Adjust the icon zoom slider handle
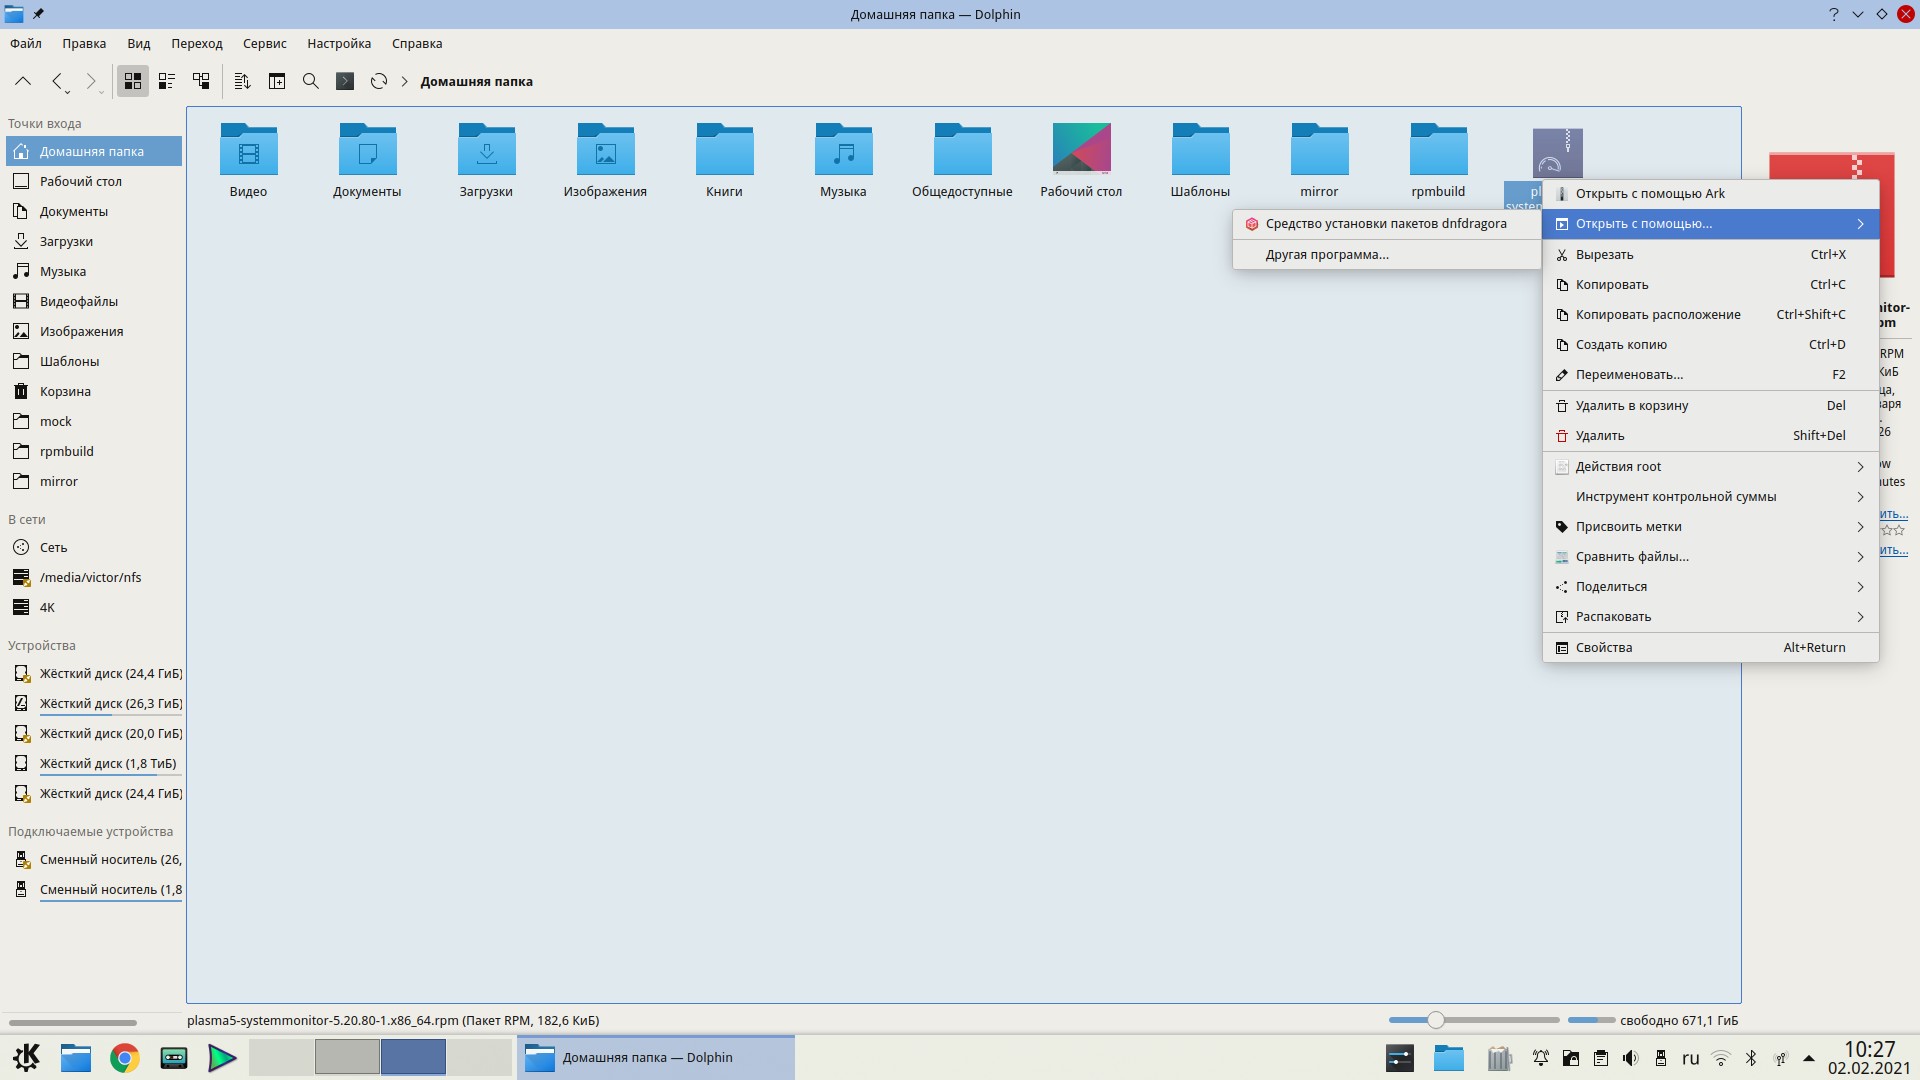This screenshot has width=1920, height=1080. (1436, 1020)
